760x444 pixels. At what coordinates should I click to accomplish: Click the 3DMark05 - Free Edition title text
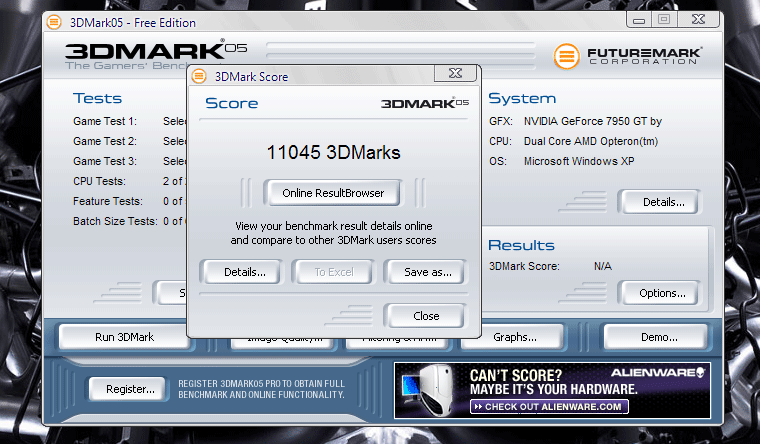point(133,23)
